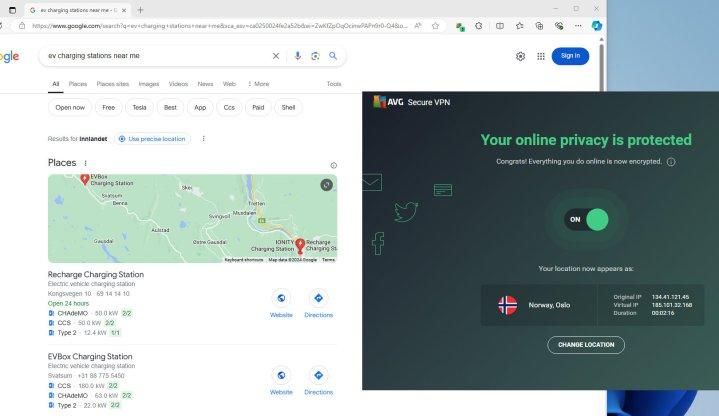The image size is (719, 416).
Task: Apply the Shell filter chip
Action: [x=288, y=107]
